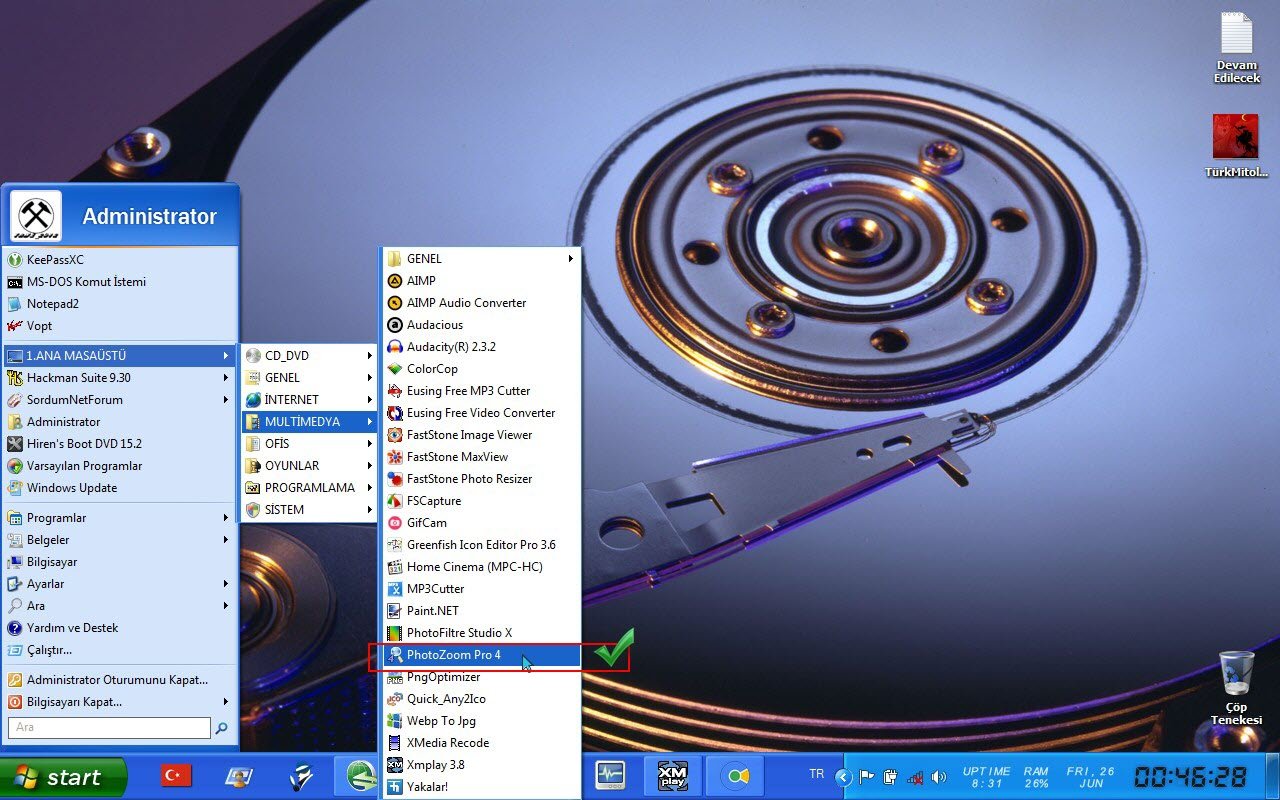Start Quick_Any2Ico

click(x=481, y=699)
